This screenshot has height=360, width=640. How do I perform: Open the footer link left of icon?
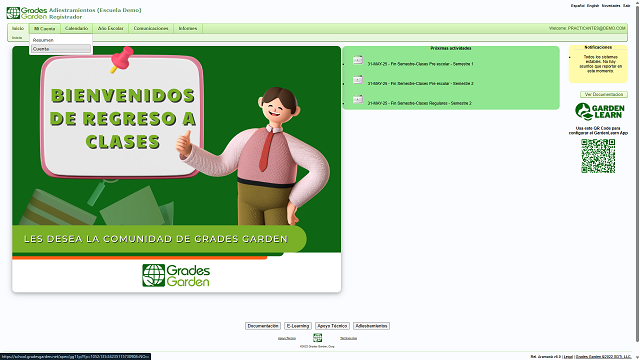point(287,338)
